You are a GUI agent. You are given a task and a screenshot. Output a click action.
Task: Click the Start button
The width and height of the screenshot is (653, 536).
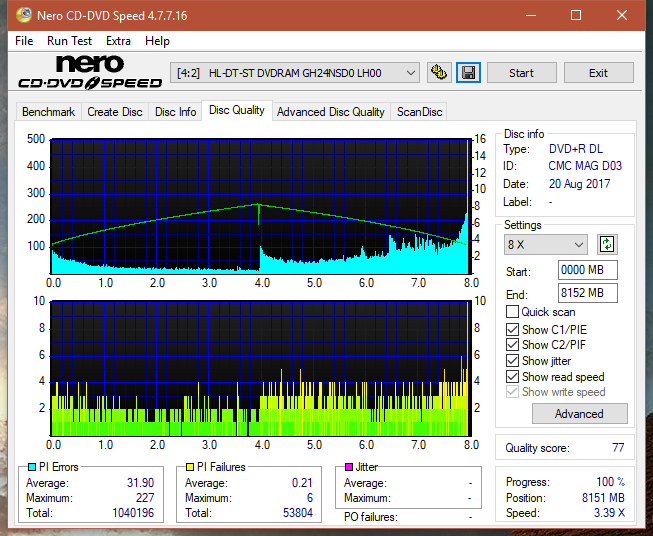521,73
